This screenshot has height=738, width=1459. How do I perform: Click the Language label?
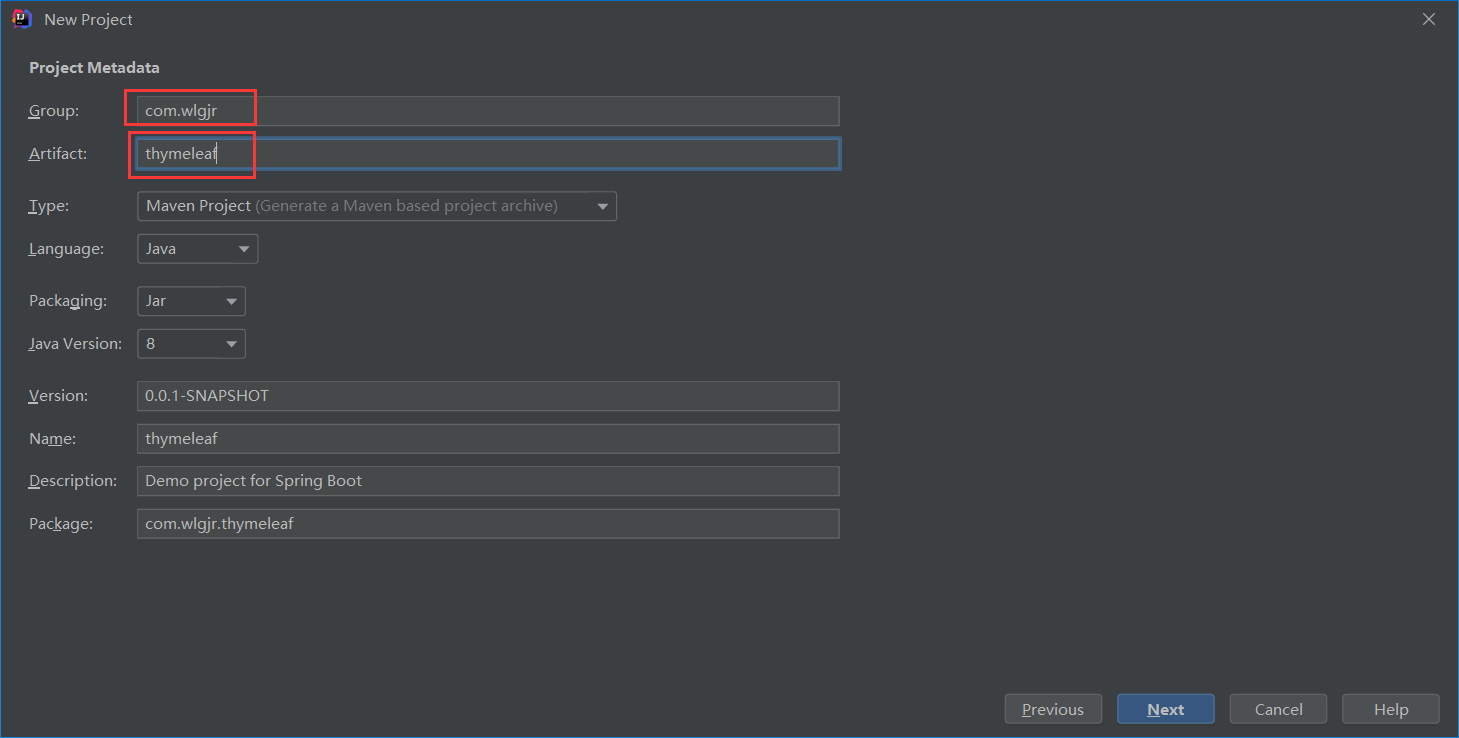(66, 249)
